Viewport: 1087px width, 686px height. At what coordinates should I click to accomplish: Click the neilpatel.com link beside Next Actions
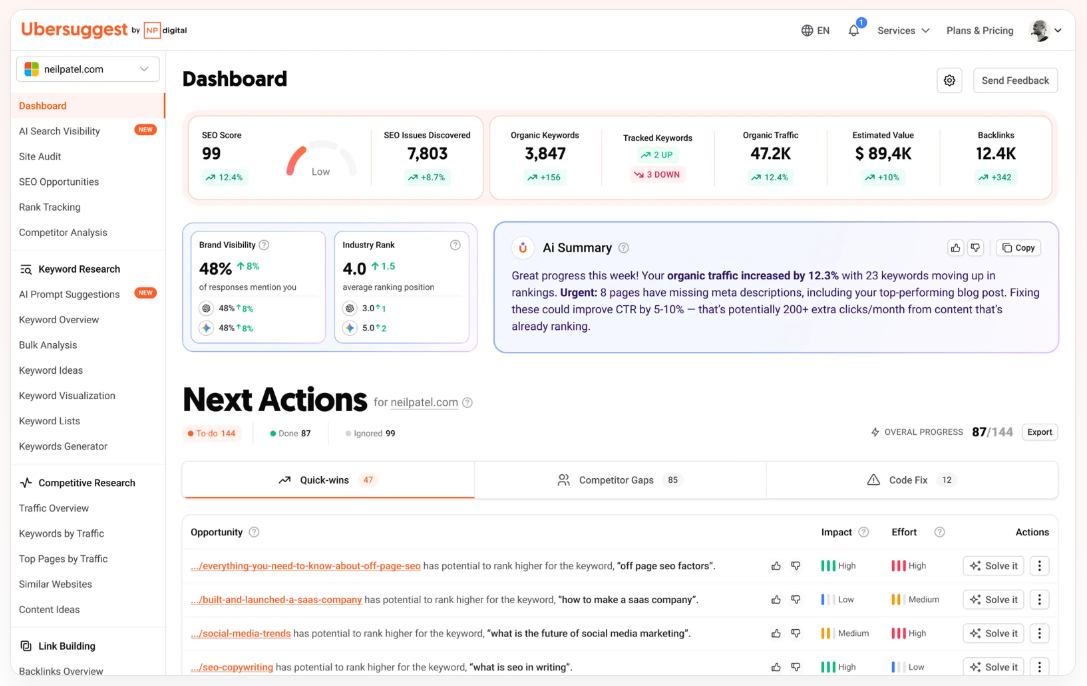(x=424, y=403)
